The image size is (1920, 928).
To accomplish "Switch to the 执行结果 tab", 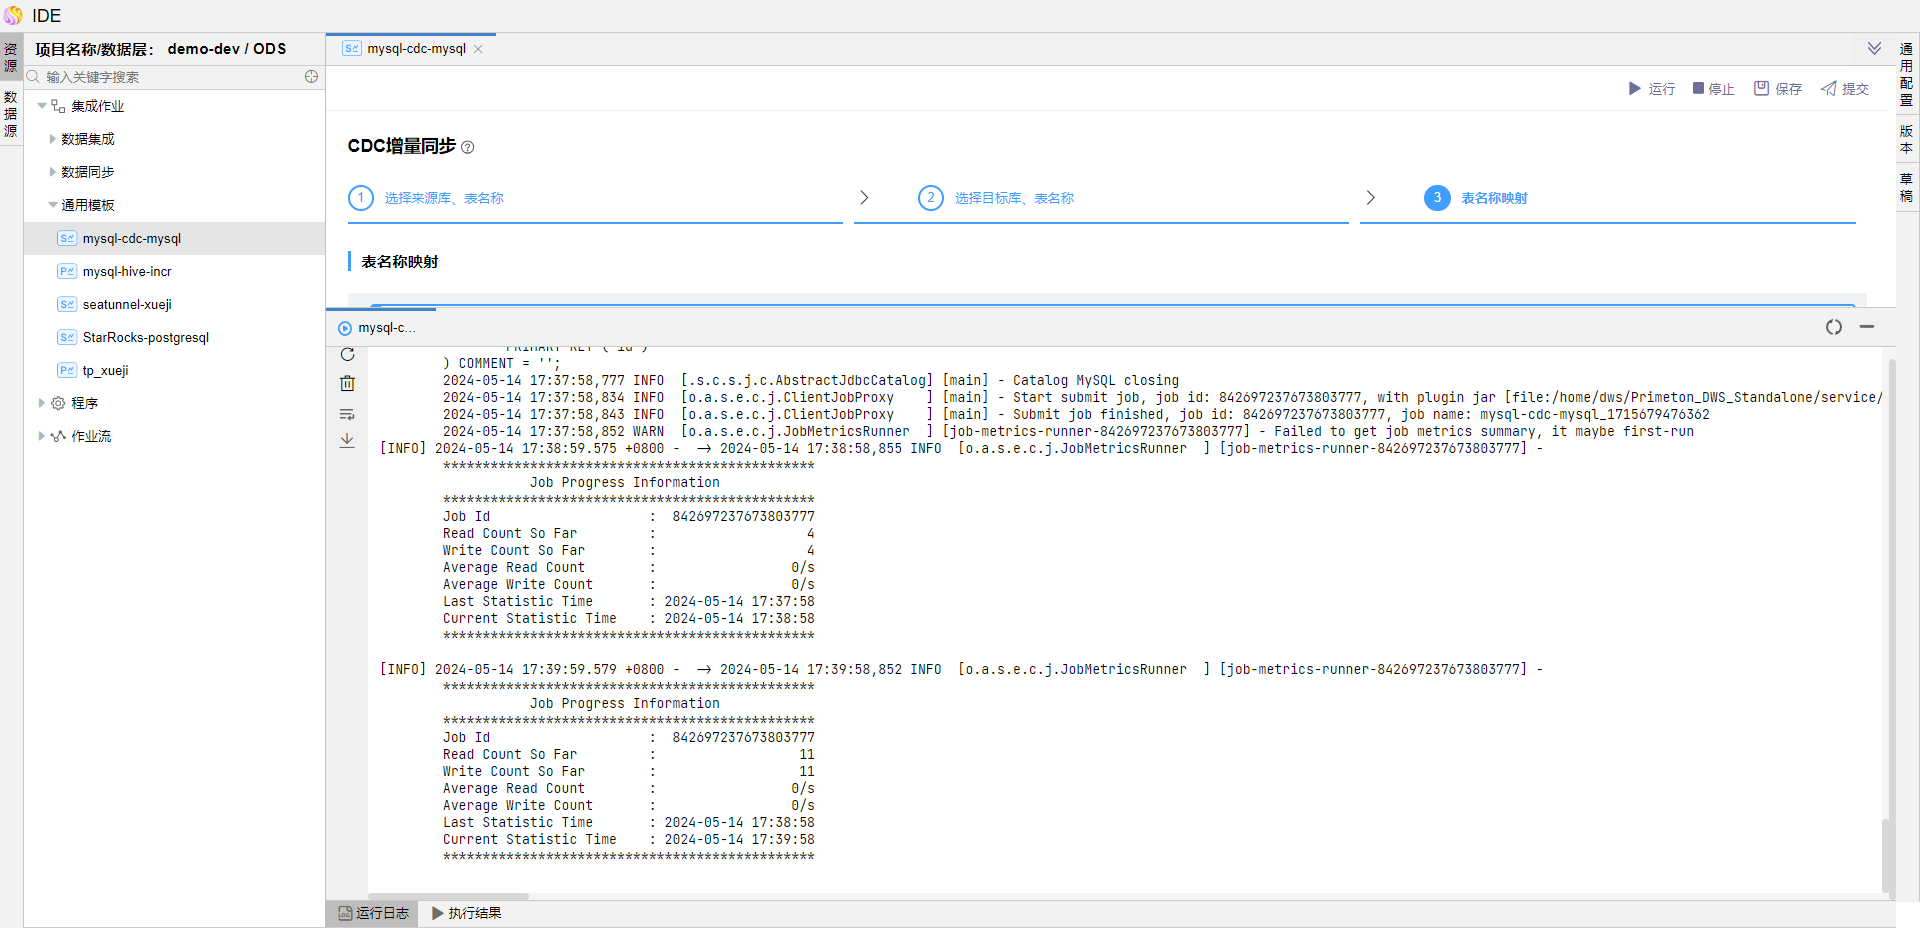I will 466,913.
